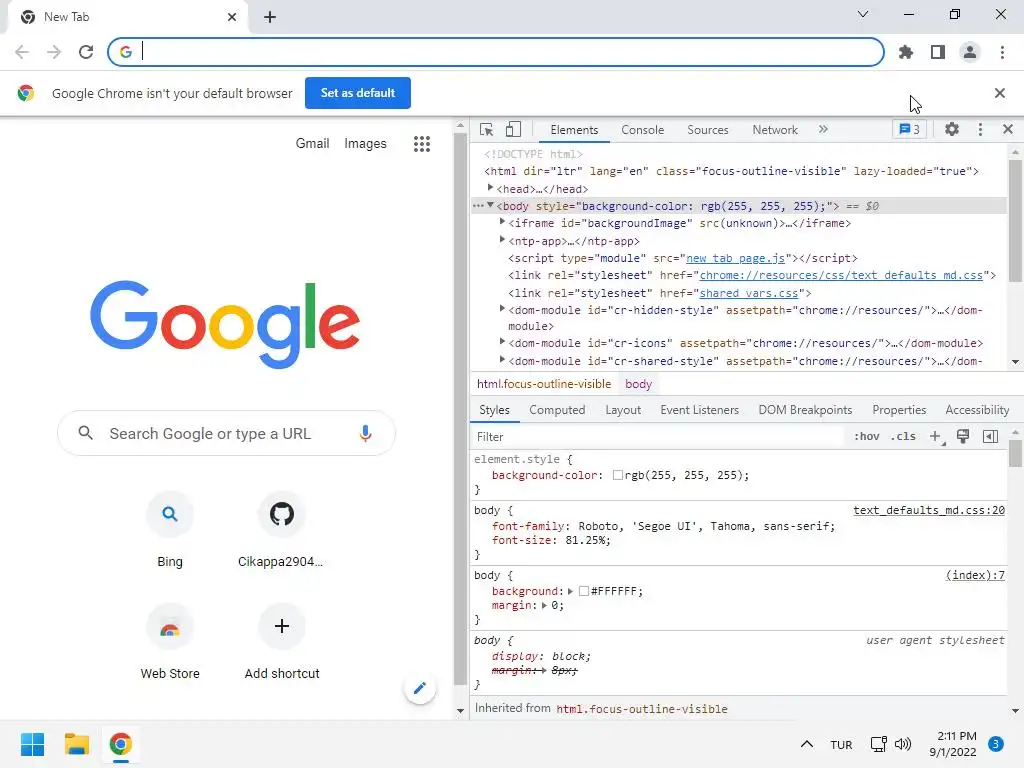Click the toggle rendering emulations paintbrush icon
Image resolution: width=1024 pixels, height=768 pixels.
coord(963,436)
